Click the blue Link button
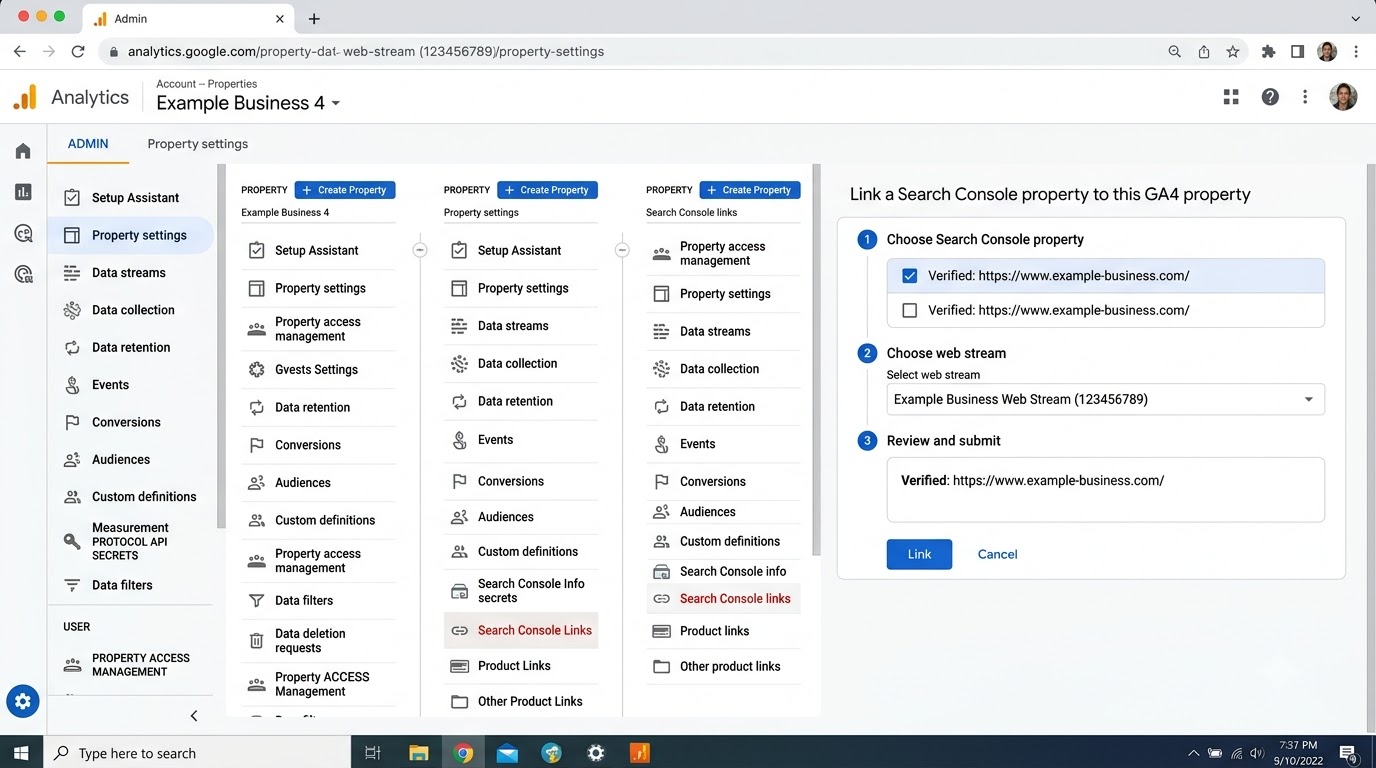 coord(919,554)
